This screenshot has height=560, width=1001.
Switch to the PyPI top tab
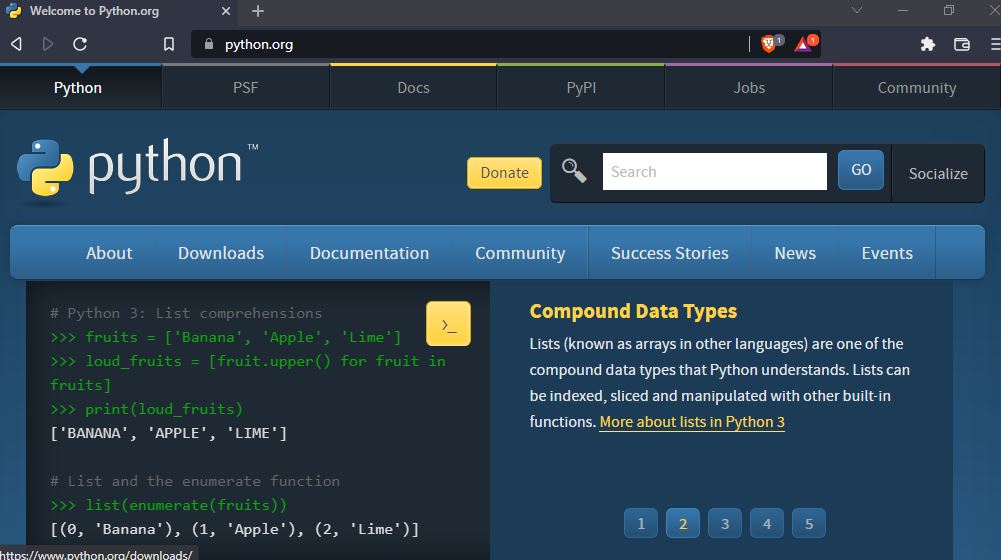click(581, 88)
